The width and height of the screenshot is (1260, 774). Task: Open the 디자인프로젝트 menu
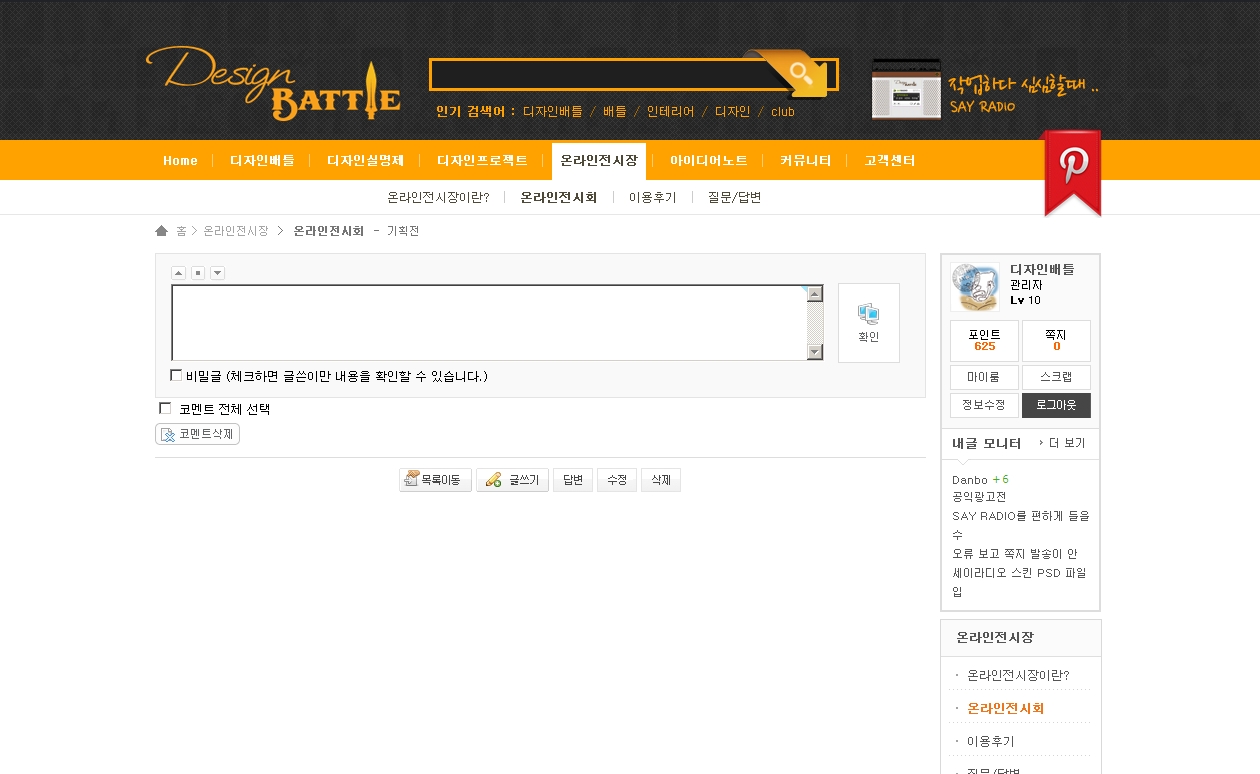[482, 161]
